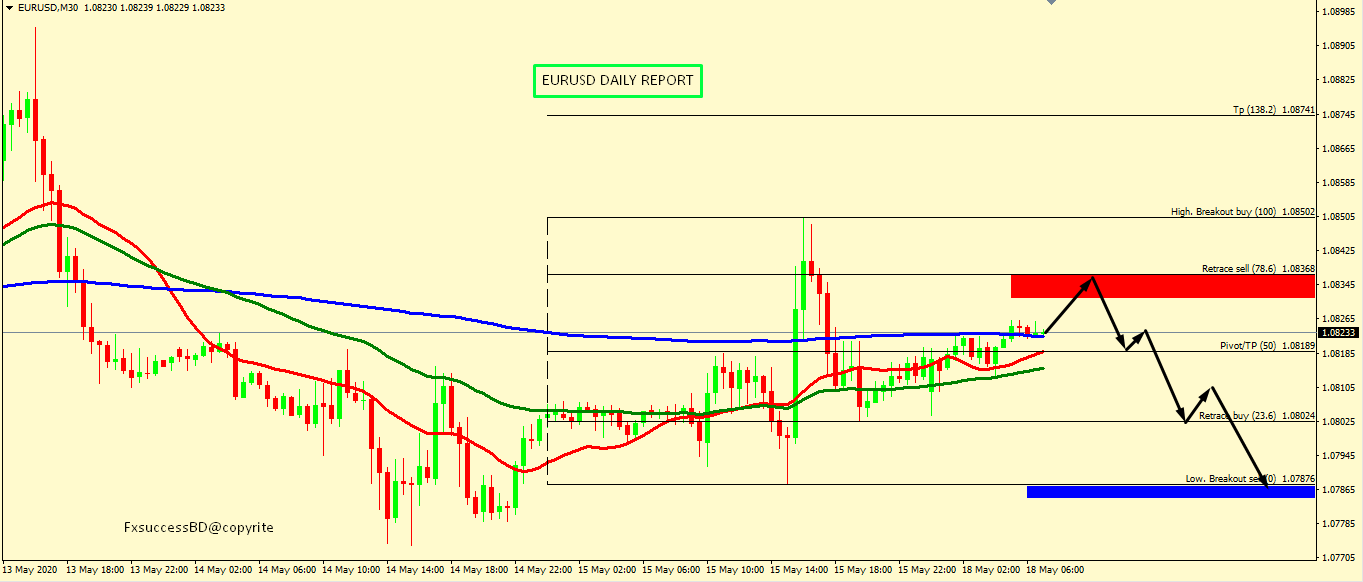
Task: Click the Tp (138.2) 1.08741 level label
Action: tap(1273, 110)
